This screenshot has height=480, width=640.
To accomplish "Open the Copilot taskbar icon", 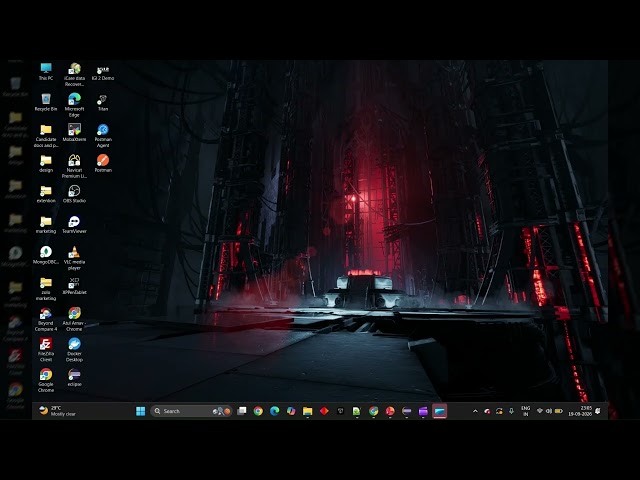I will pyautogui.click(x=291, y=411).
